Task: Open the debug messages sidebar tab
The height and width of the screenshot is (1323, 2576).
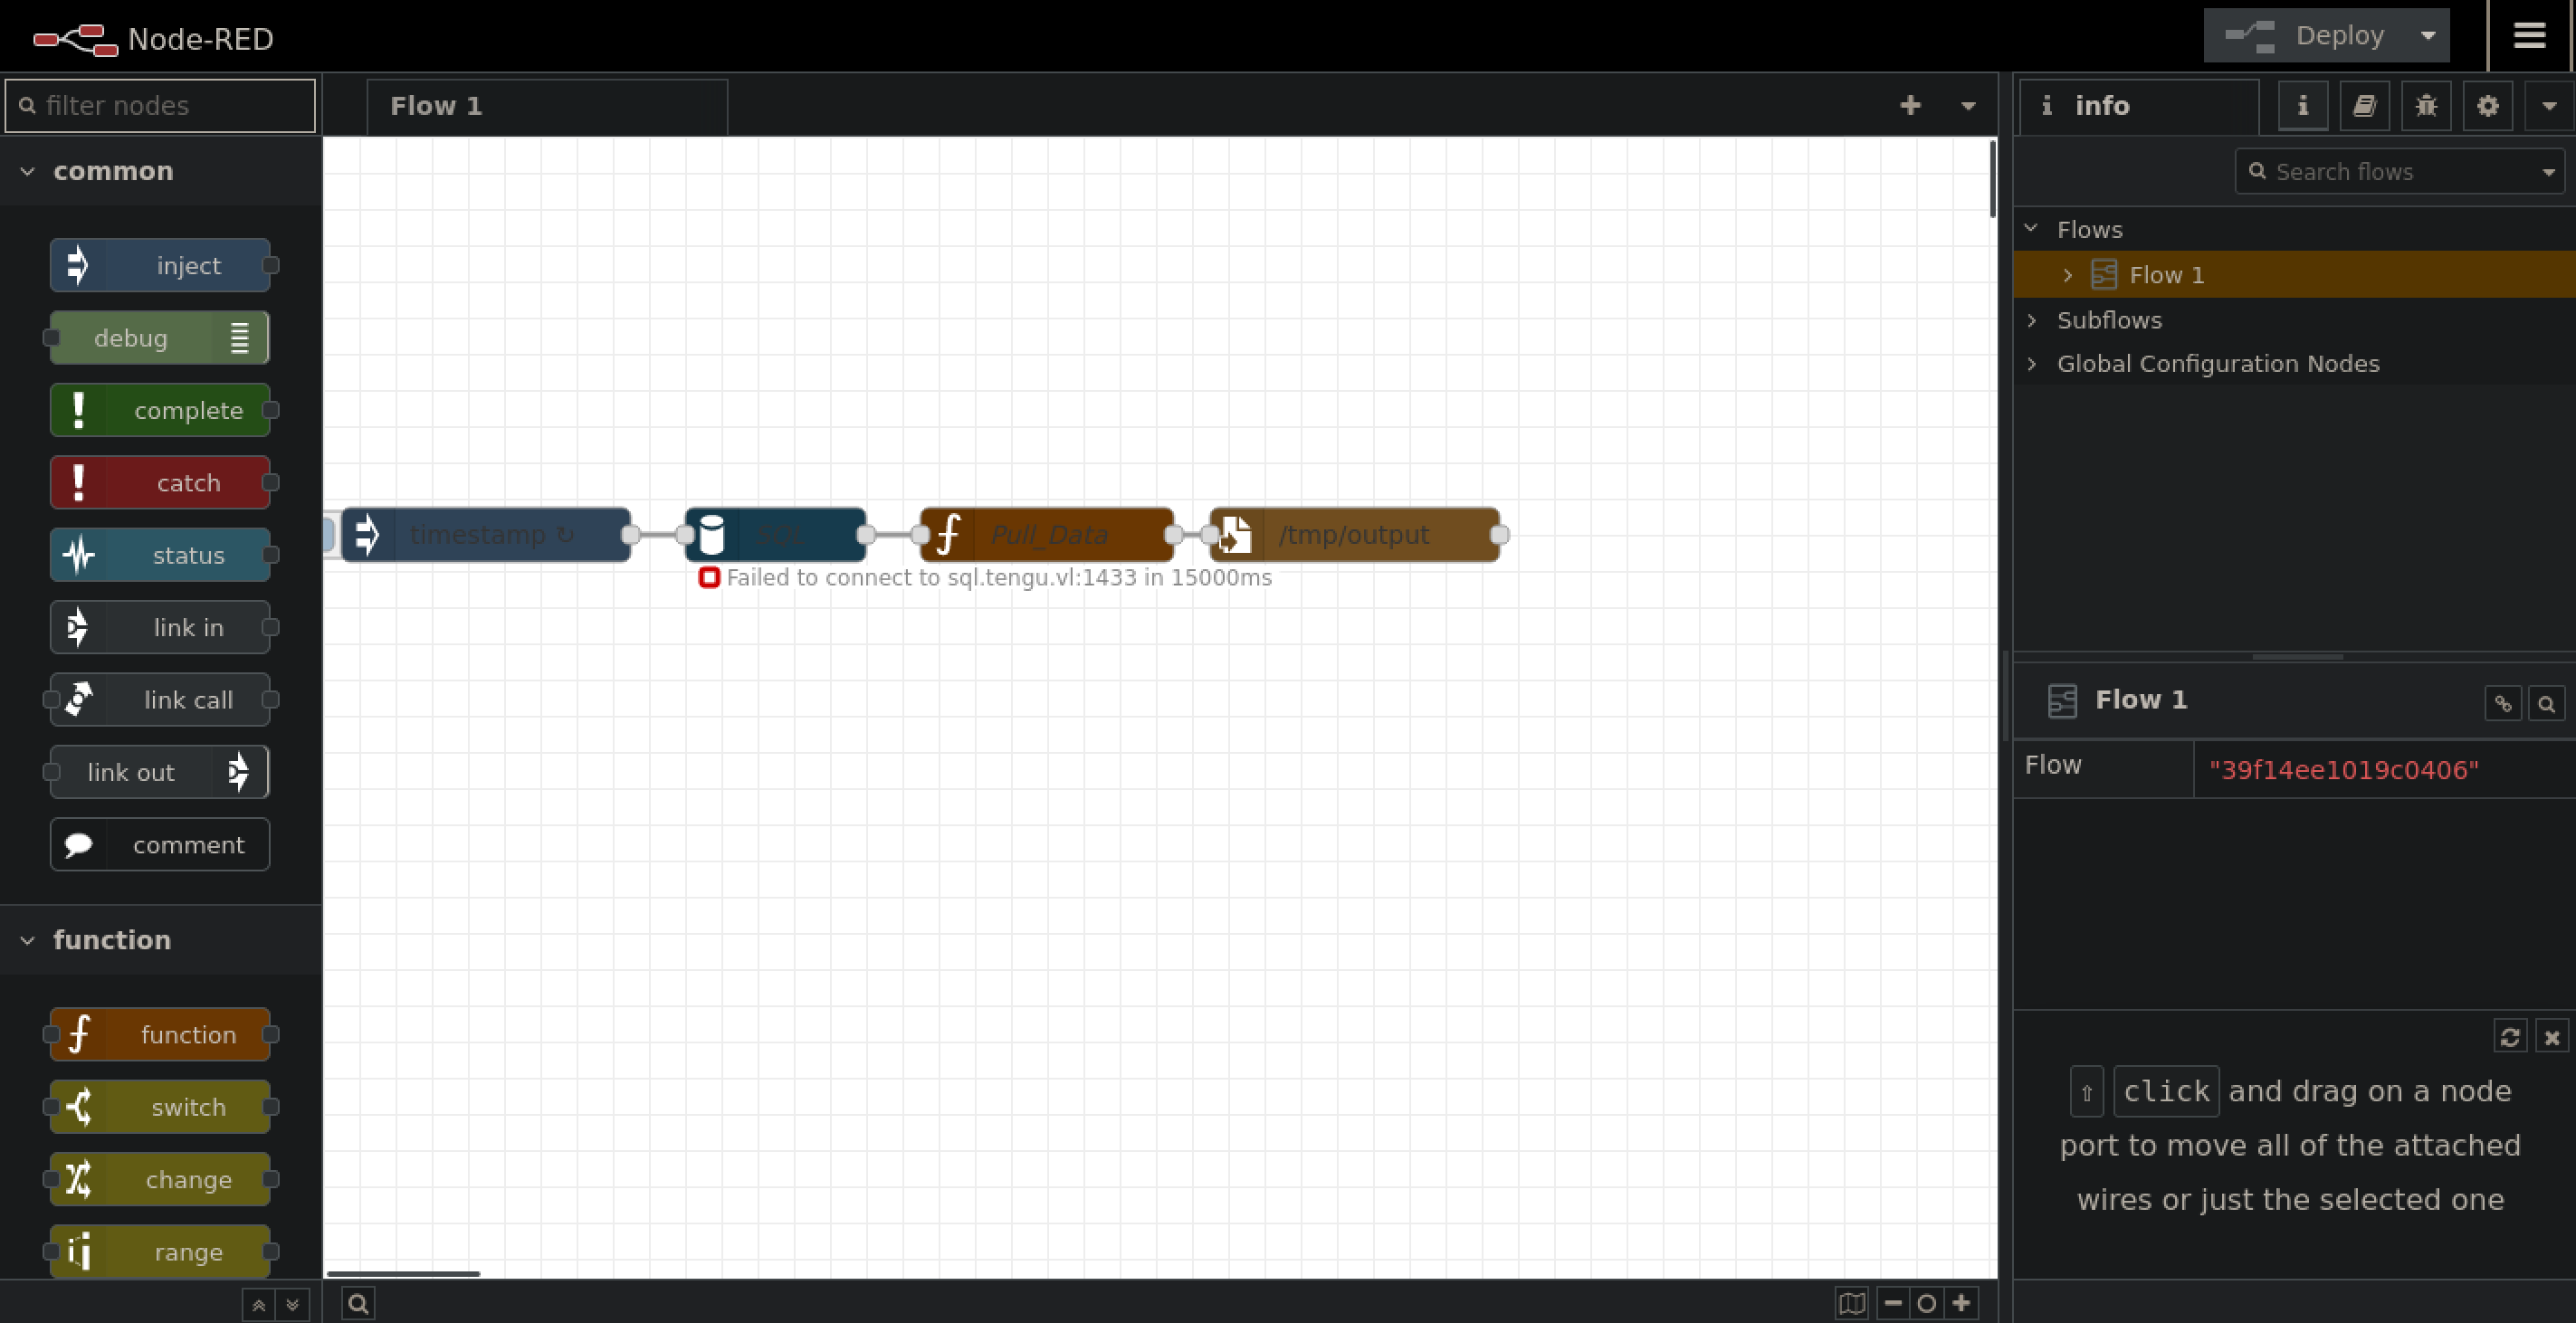Action: click(2426, 105)
